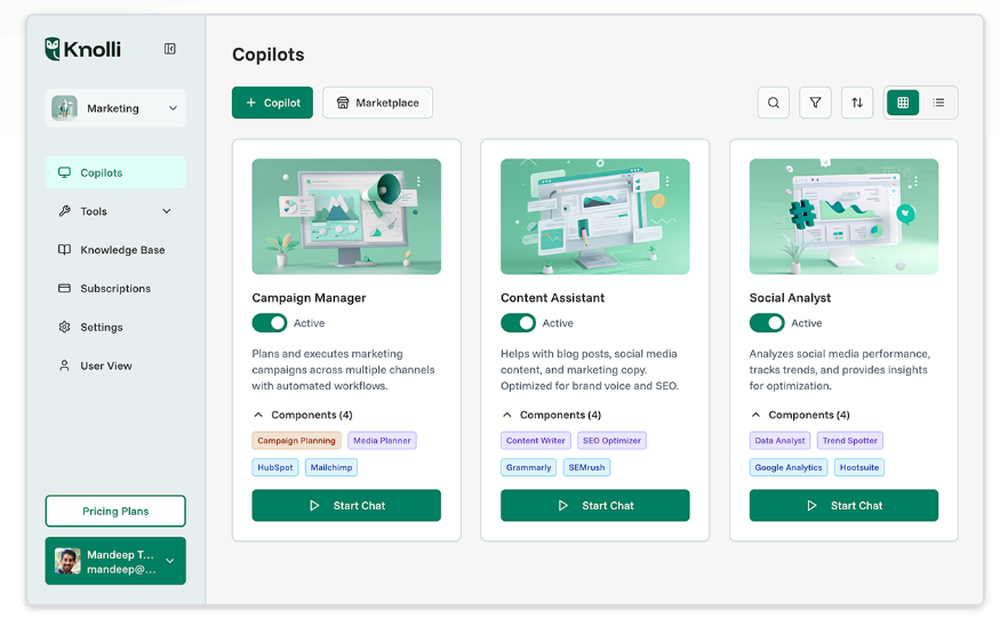Collapse Content Assistant components section
This screenshot has height=620, width=1000.
tap(508, 415)
